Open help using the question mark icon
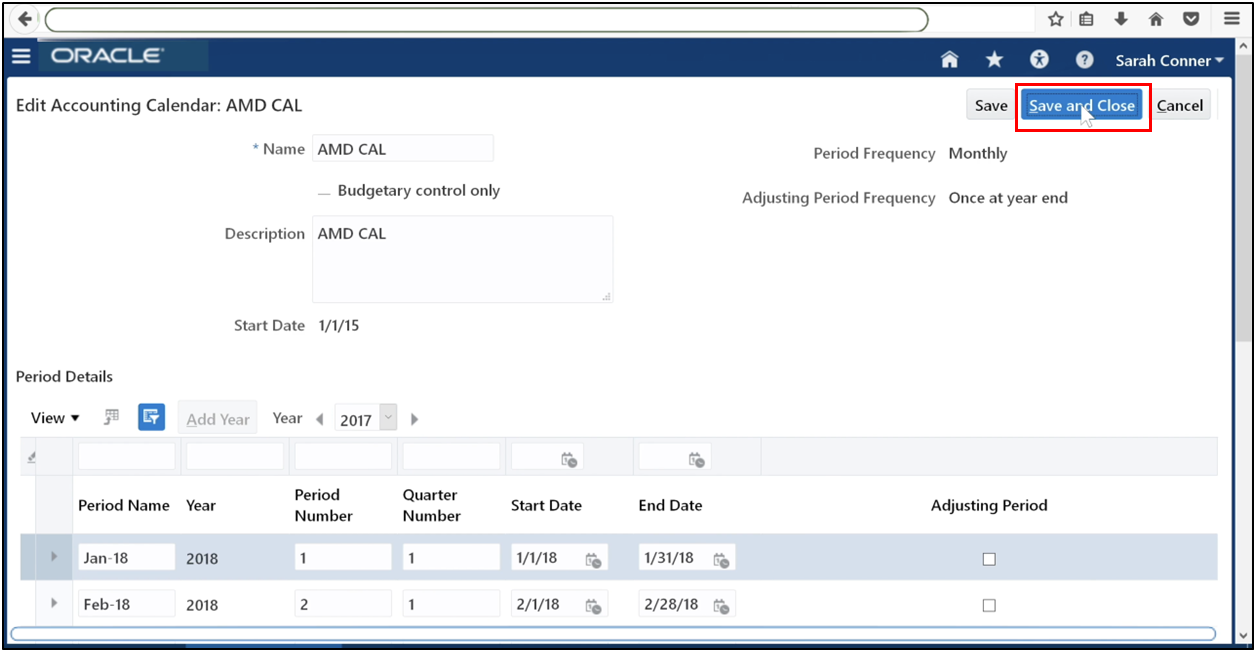The image size is (1256, 652). pos(1084,59)
